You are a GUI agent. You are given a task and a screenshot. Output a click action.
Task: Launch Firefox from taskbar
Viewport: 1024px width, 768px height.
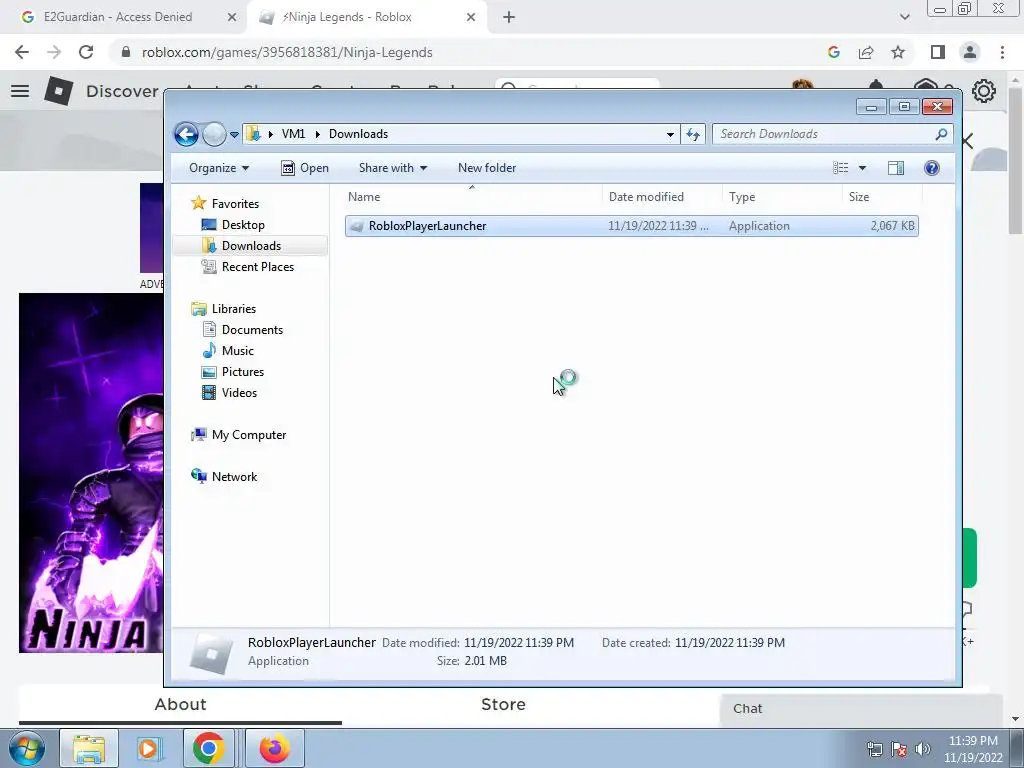275,748
